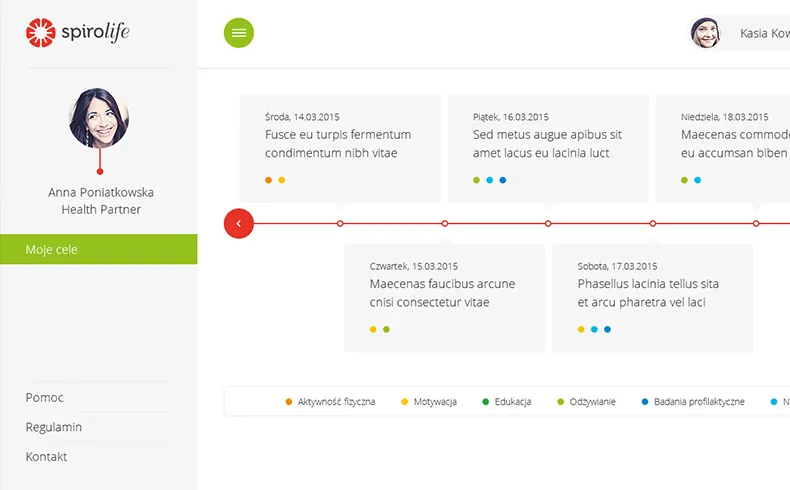
Task: Select the Moje cele menu item
Action: click(x=98, y=249)
